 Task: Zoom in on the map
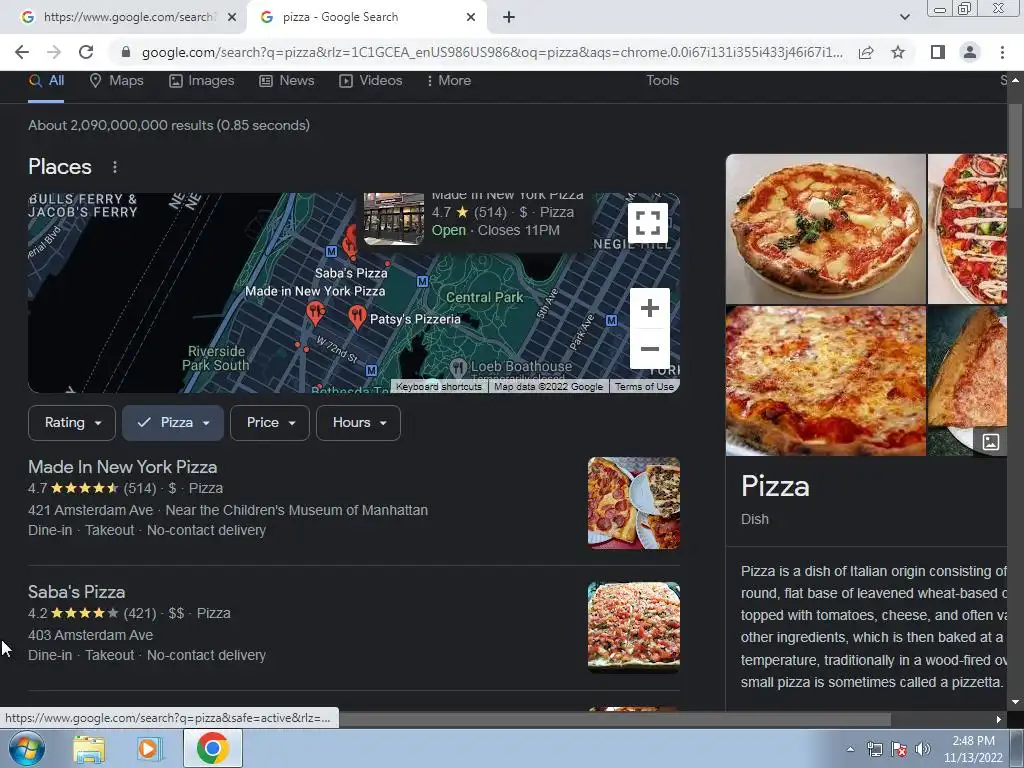click(x=649, y=308)
